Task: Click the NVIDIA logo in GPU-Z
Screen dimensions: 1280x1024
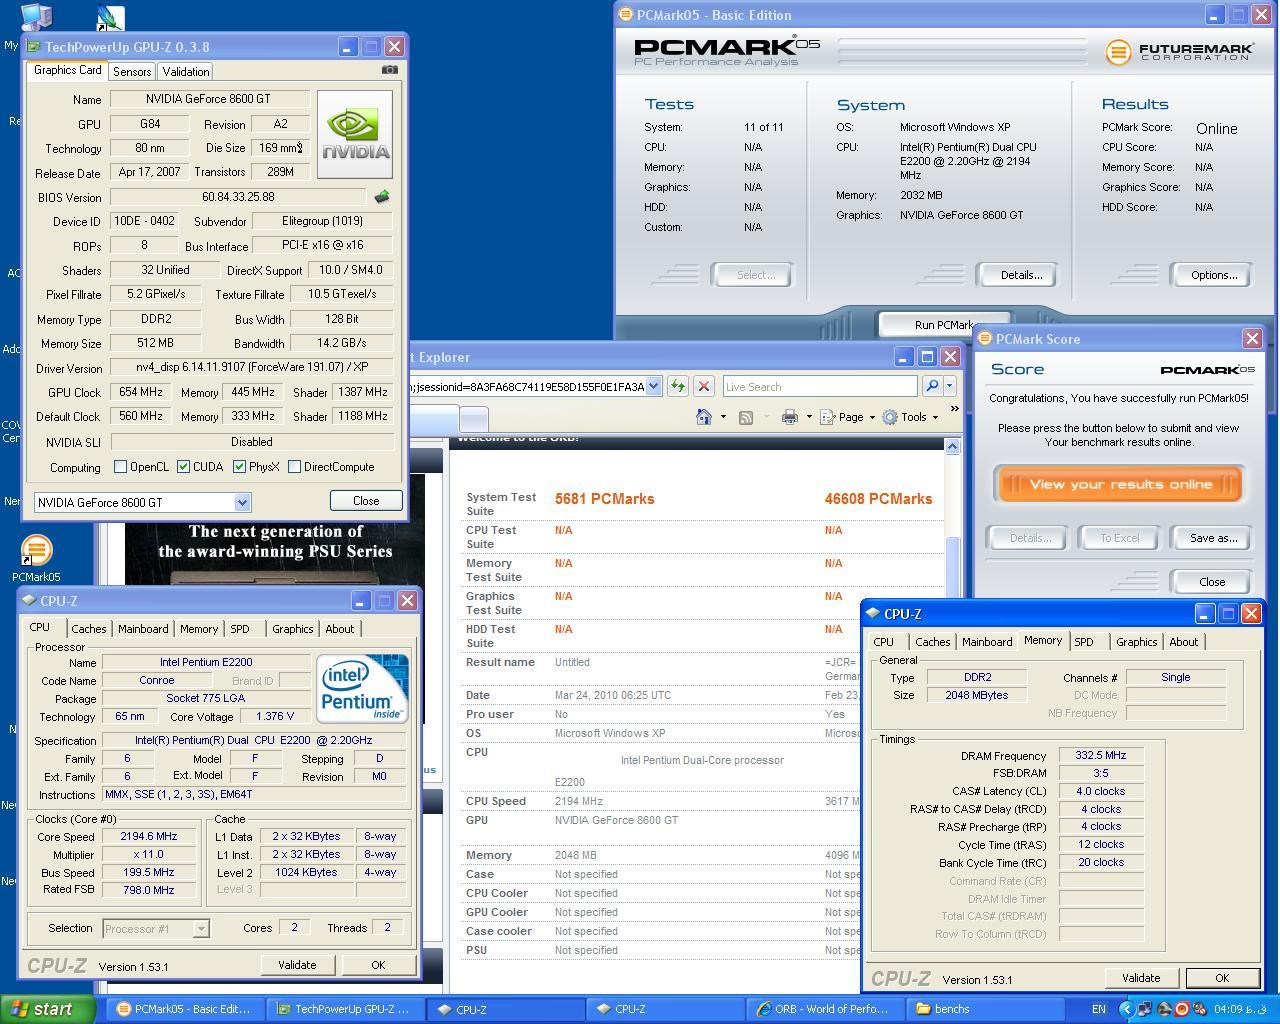Action: click(x=355, y=135)
